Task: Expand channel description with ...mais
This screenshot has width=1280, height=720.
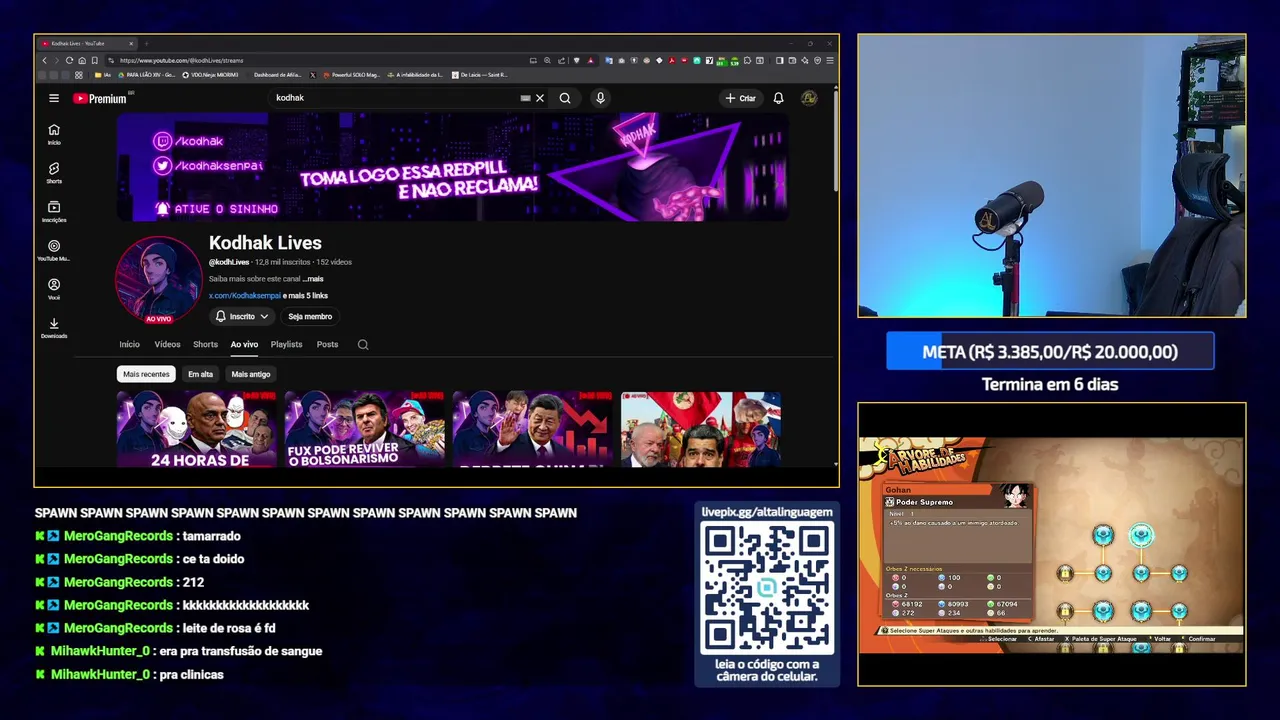Action: (x=313, y=279)
